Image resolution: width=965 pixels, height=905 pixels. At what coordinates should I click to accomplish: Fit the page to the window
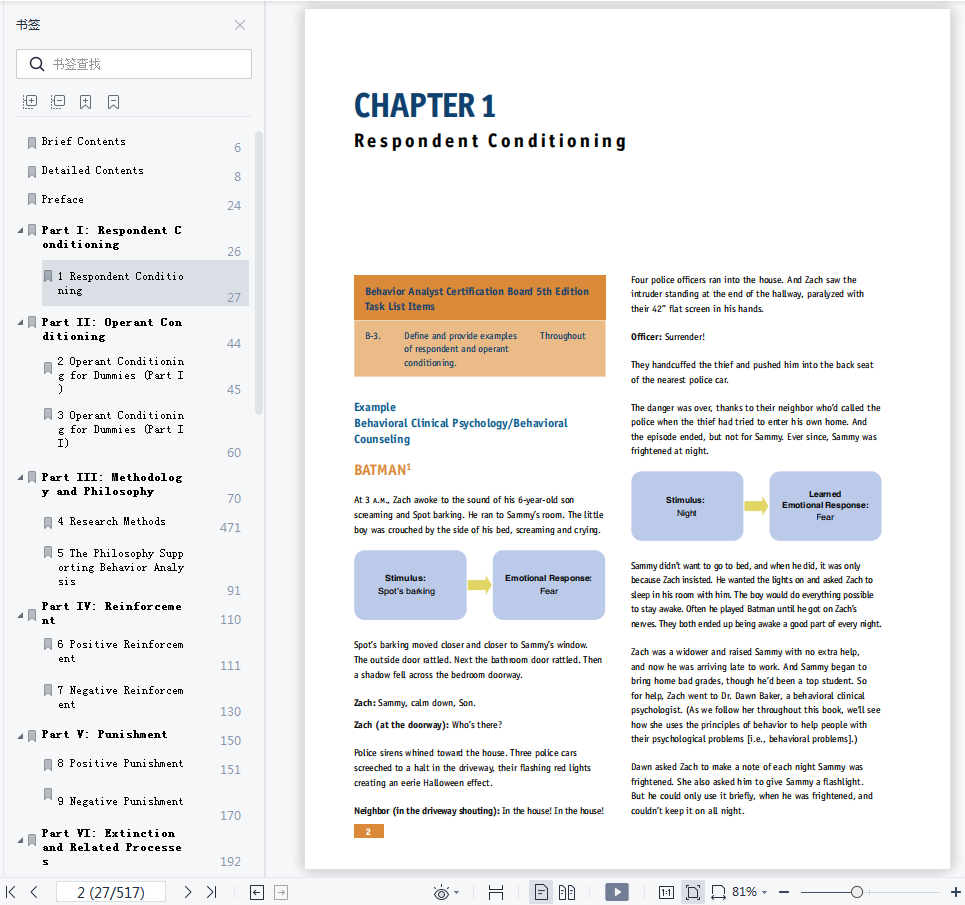(x=693, y=892)
